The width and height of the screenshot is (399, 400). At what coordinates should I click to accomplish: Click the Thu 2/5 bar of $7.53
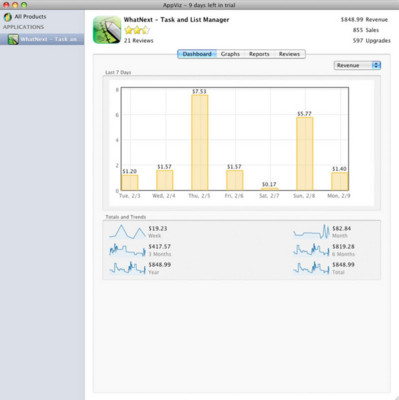(200, 143)
